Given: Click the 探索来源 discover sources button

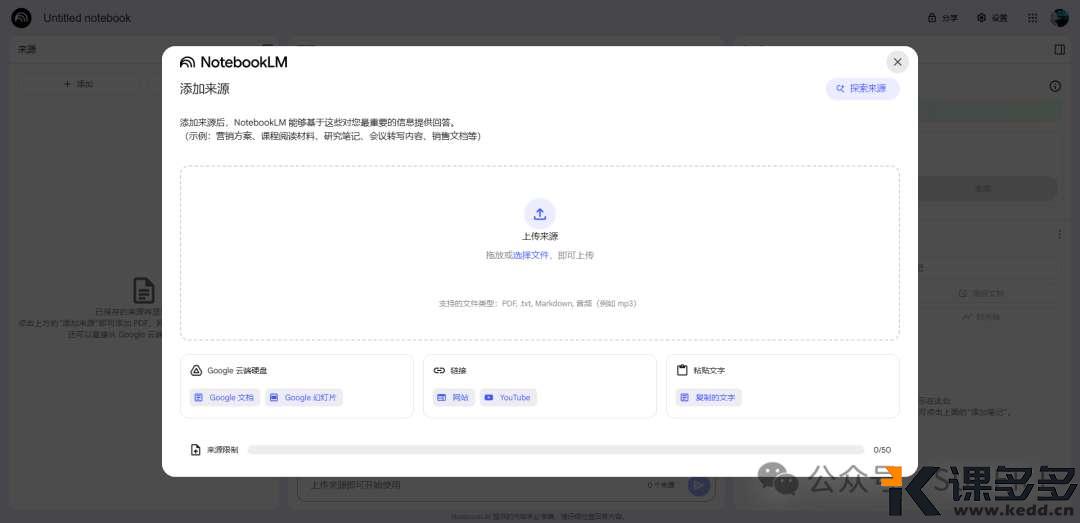Looking at the screenshot, I should [862, 89].
